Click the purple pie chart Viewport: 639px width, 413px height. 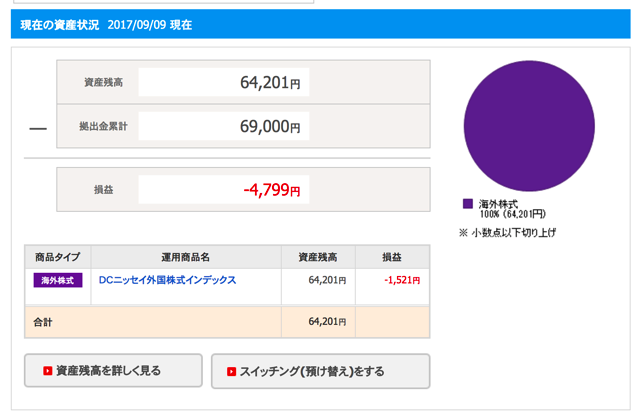click(x=529, y=126)
